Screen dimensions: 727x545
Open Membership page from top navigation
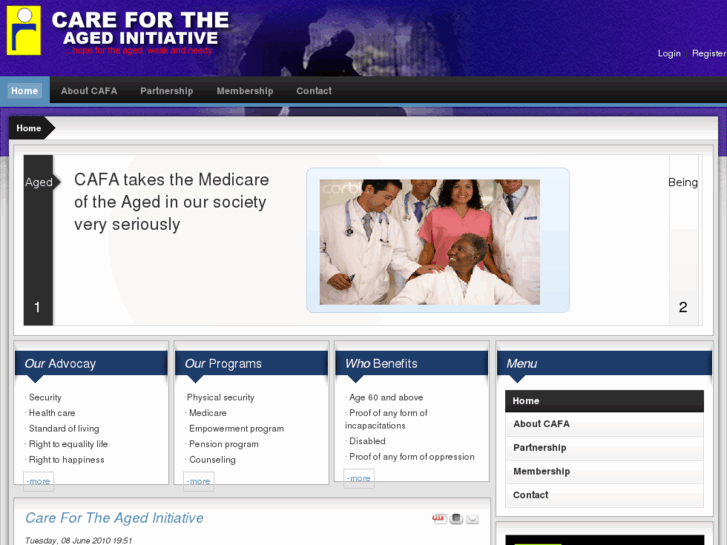pos(244,91)
